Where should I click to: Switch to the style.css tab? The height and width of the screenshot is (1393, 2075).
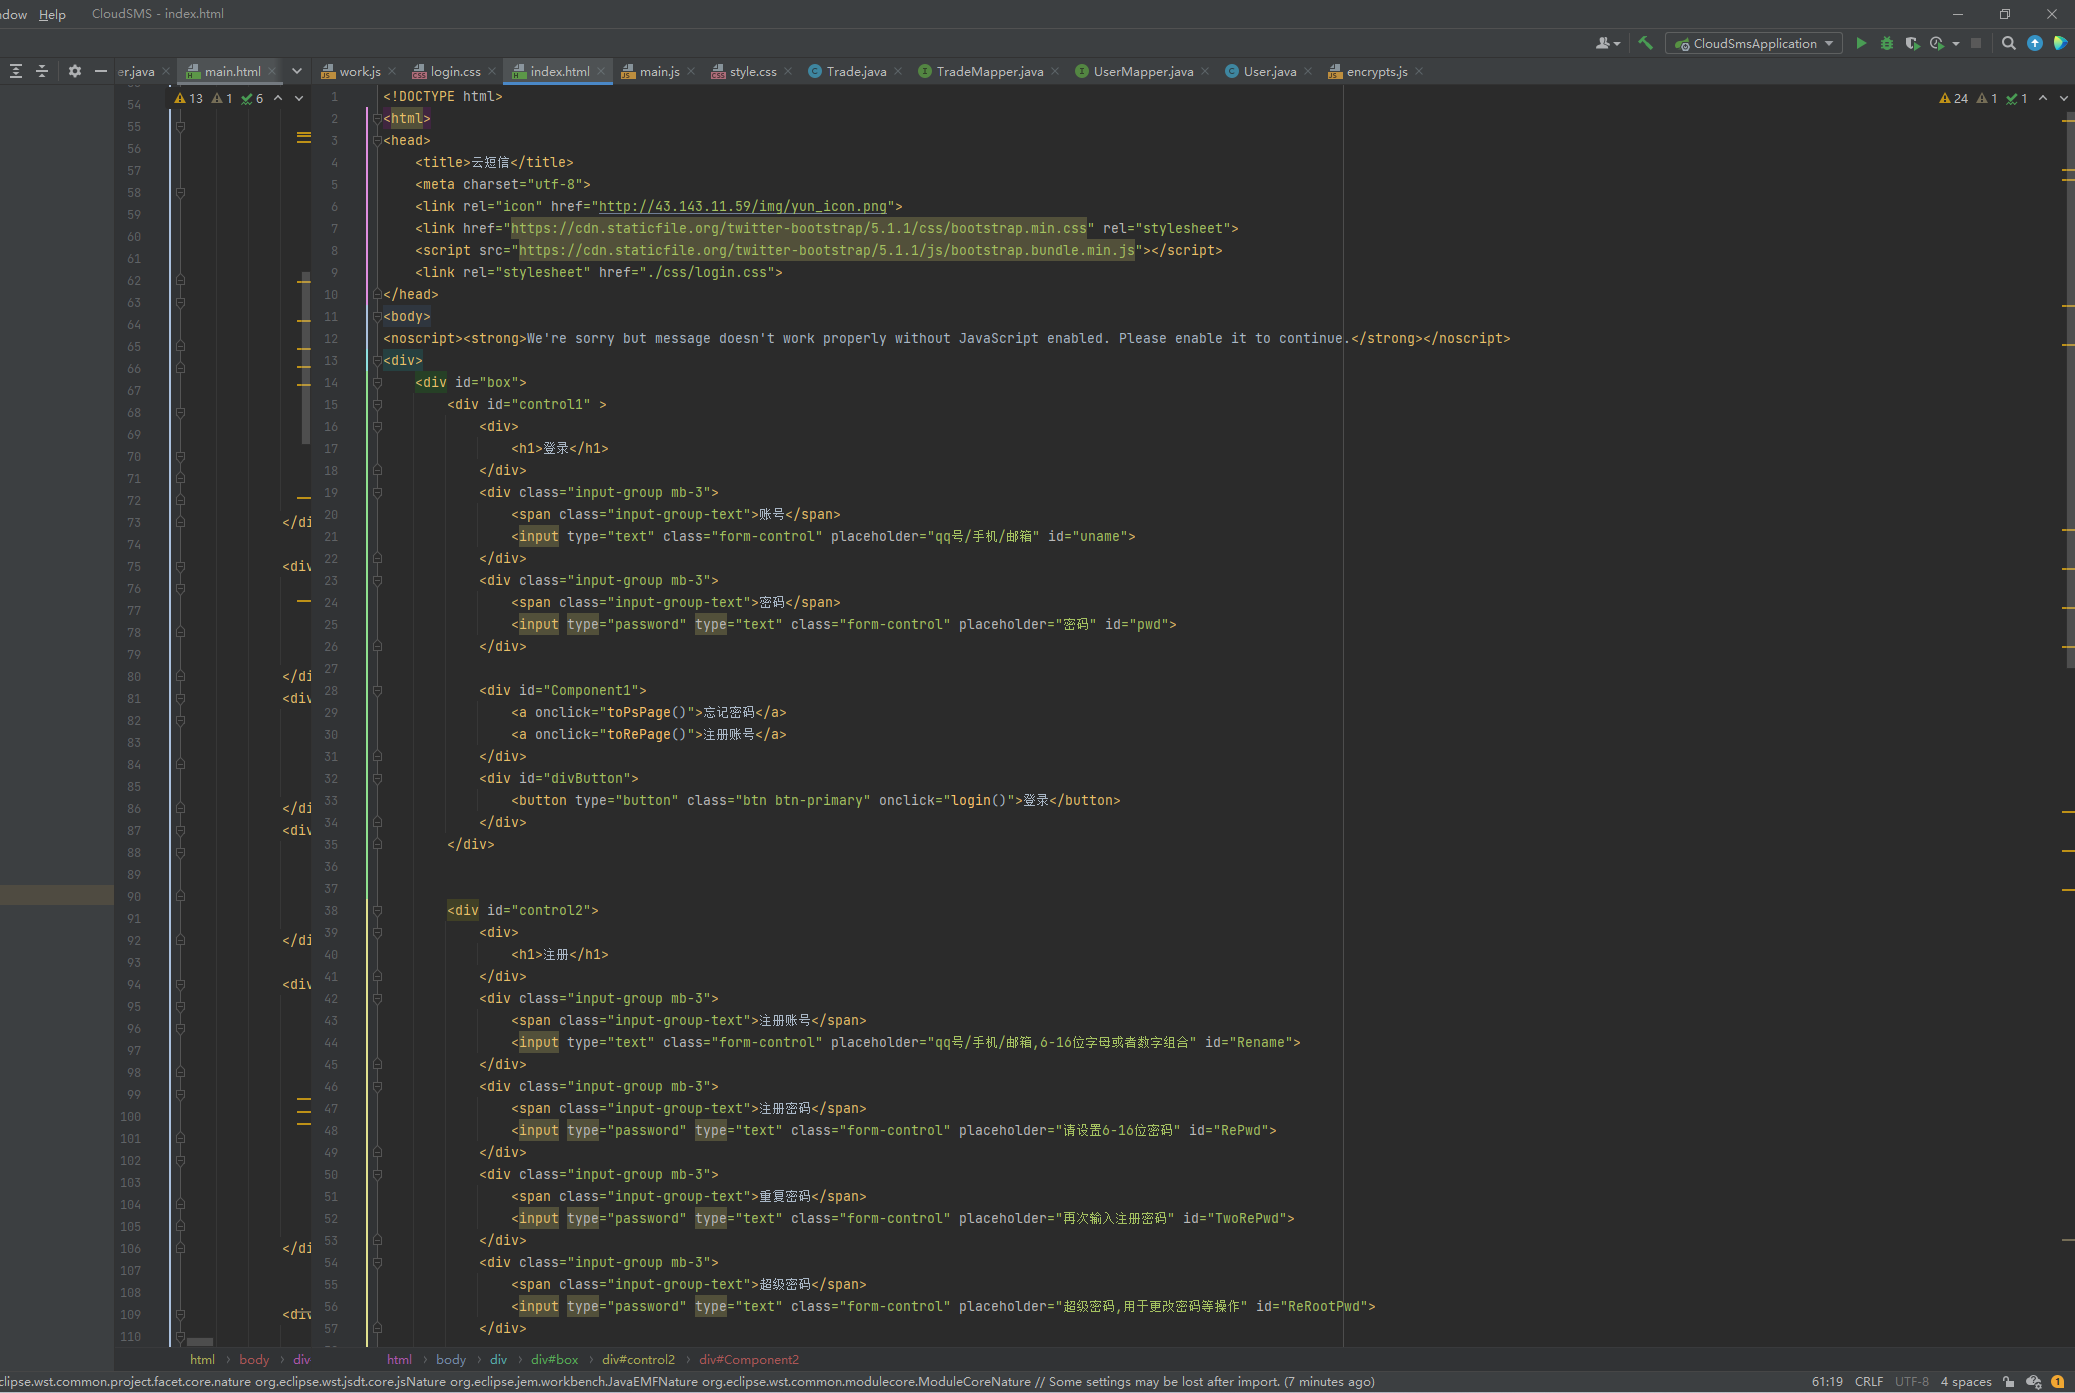752,71
